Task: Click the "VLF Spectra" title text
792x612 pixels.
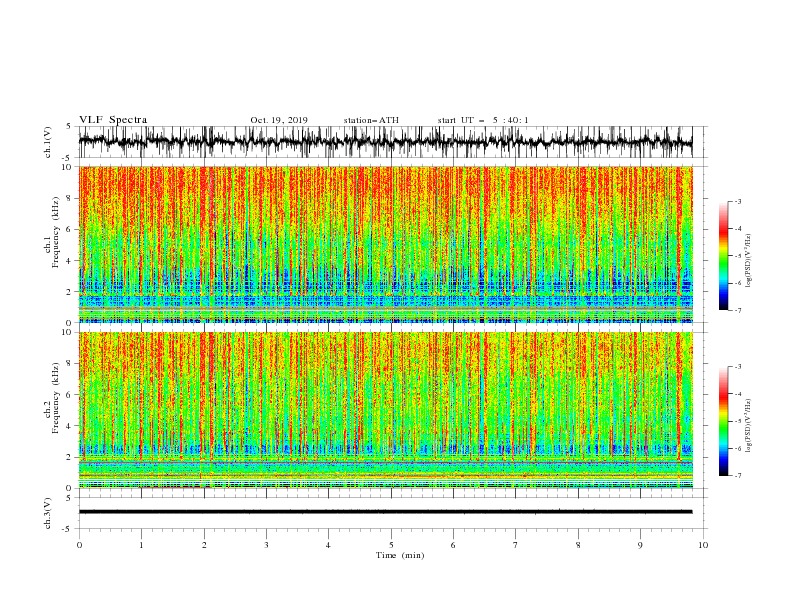Action: tap(113, 120)
